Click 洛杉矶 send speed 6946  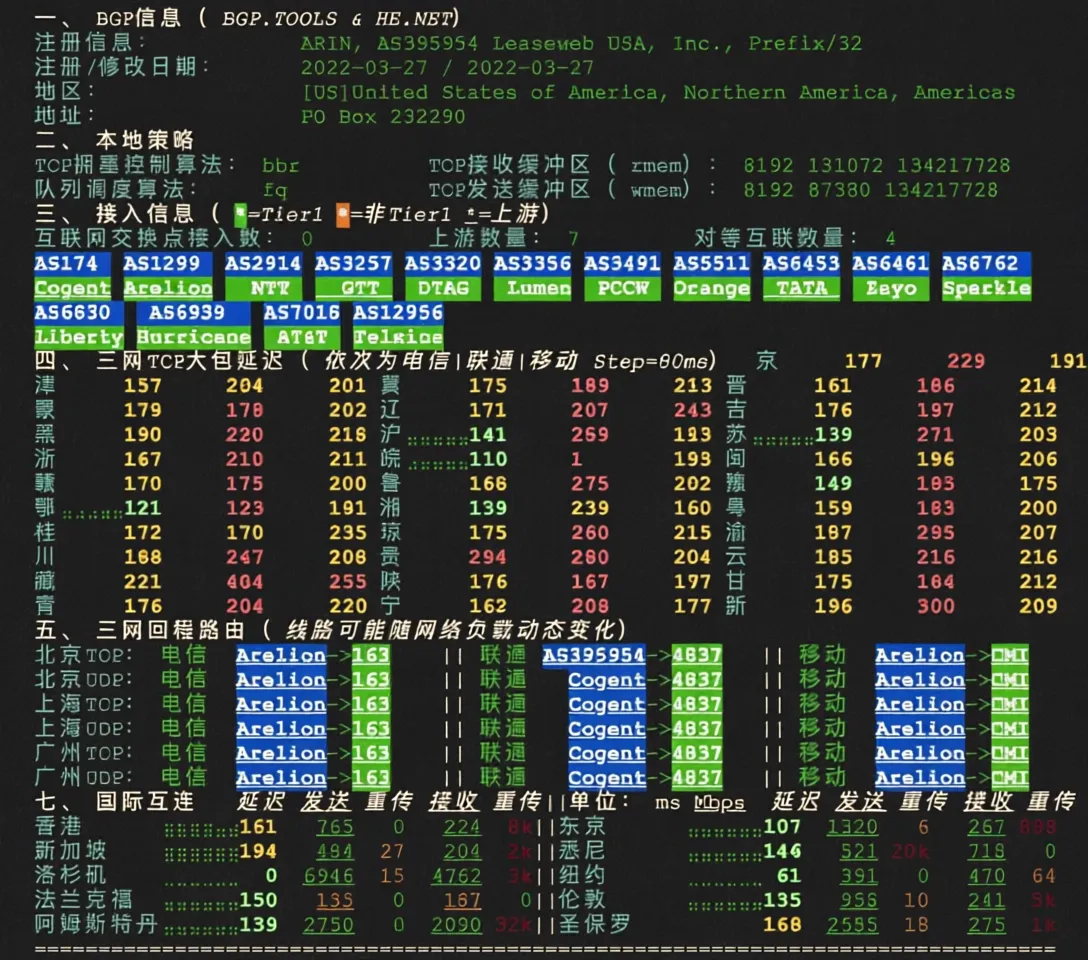pyautogui.click(x=328, y=876)
